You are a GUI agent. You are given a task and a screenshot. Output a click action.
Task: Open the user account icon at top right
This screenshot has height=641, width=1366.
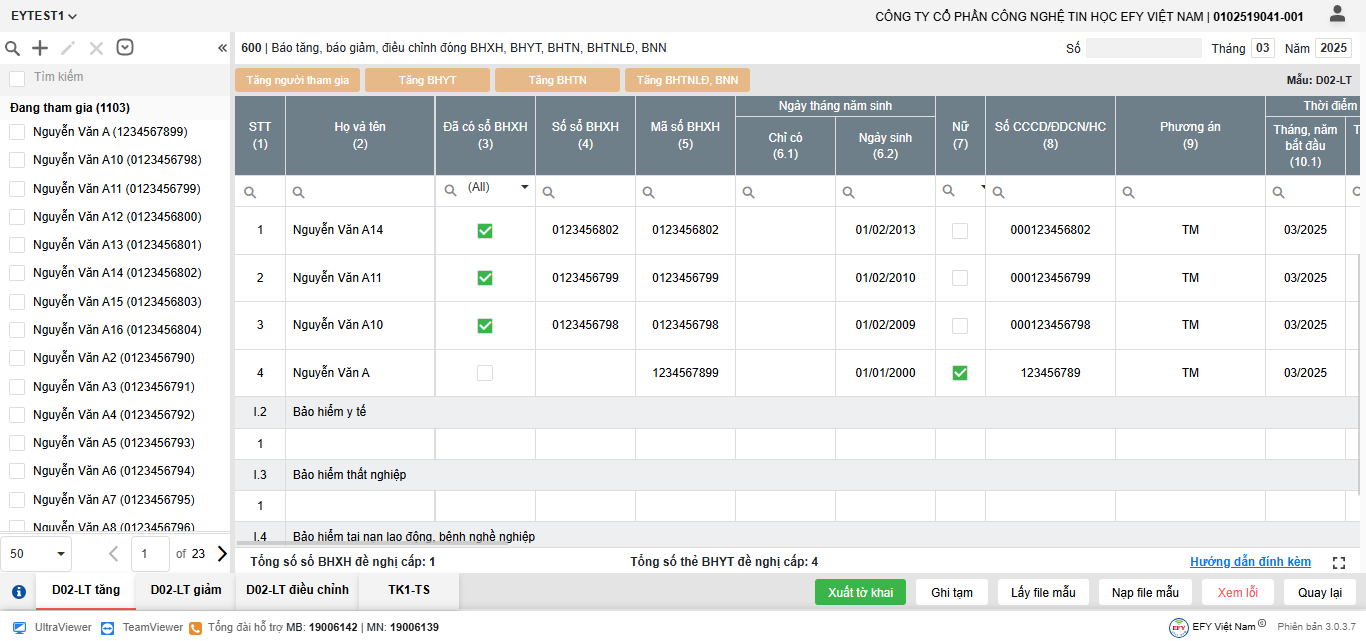[1337, 14]
